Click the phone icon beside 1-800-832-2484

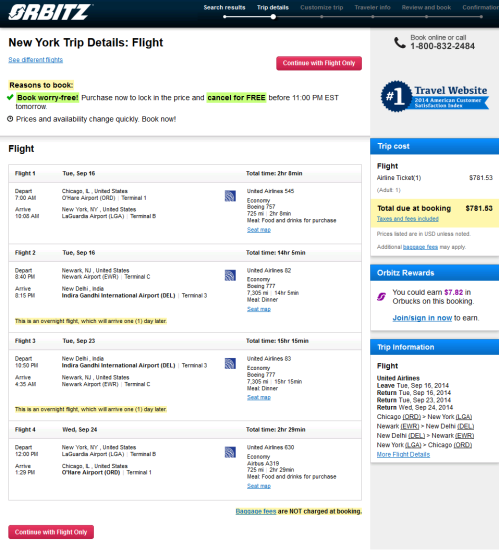tap(399, 43)
